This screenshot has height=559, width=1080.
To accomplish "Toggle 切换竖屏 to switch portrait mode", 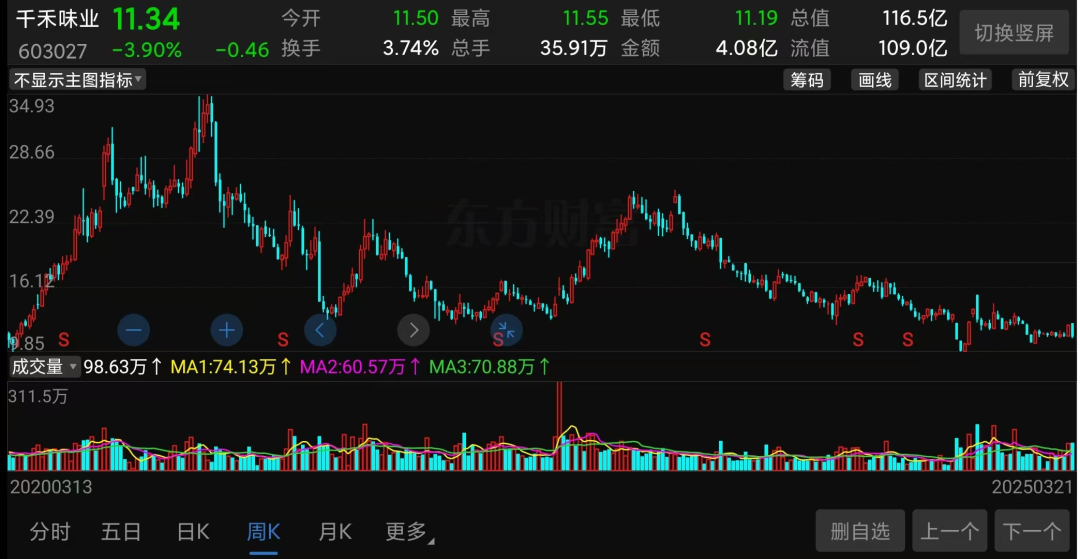I will 1014,33.
